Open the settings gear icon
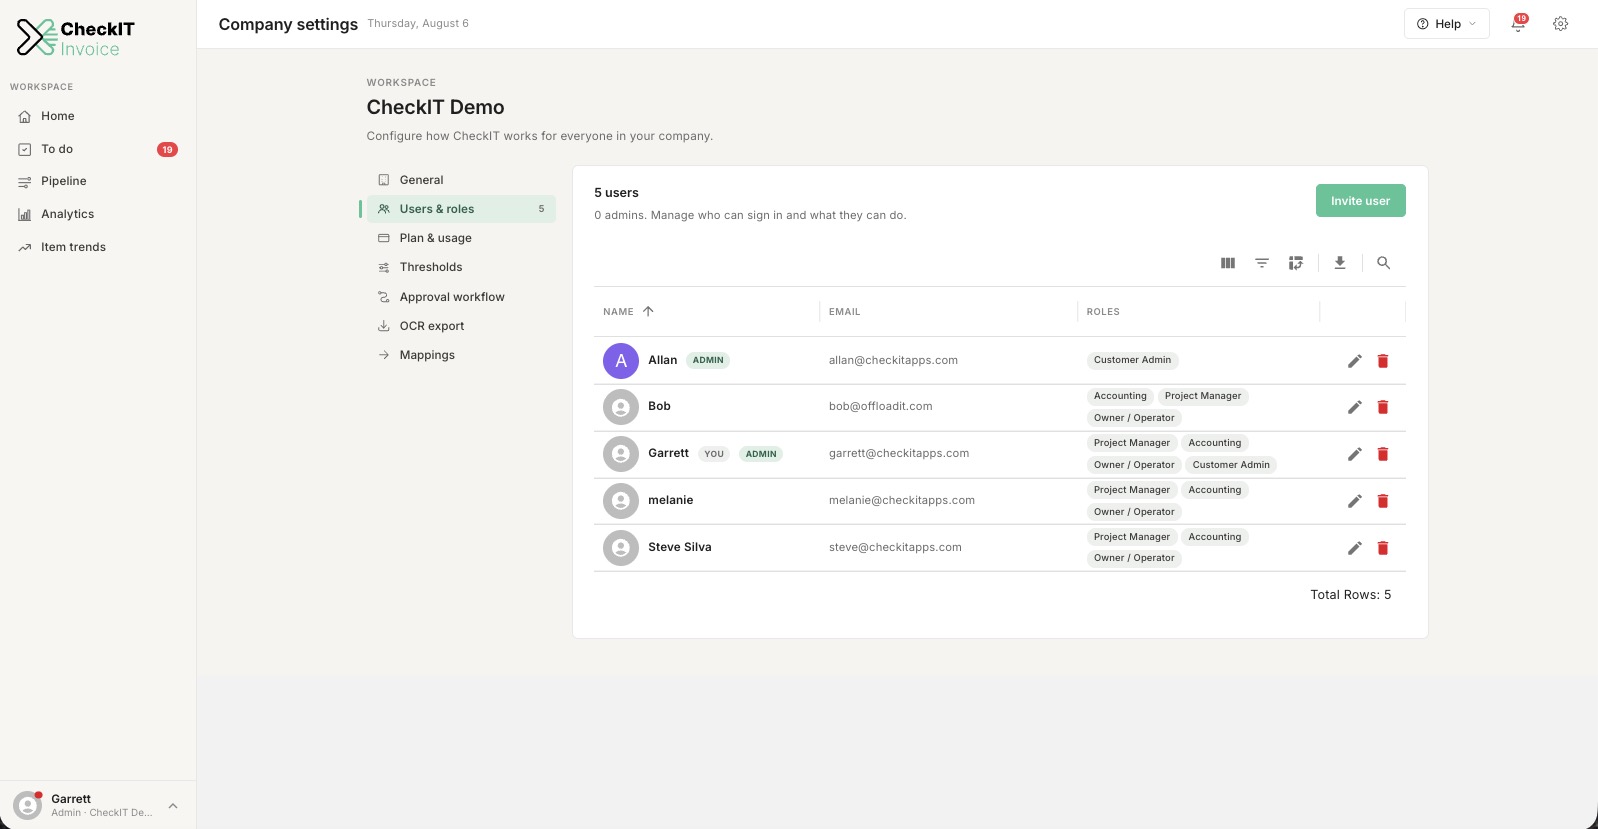 click(1560, 24)
